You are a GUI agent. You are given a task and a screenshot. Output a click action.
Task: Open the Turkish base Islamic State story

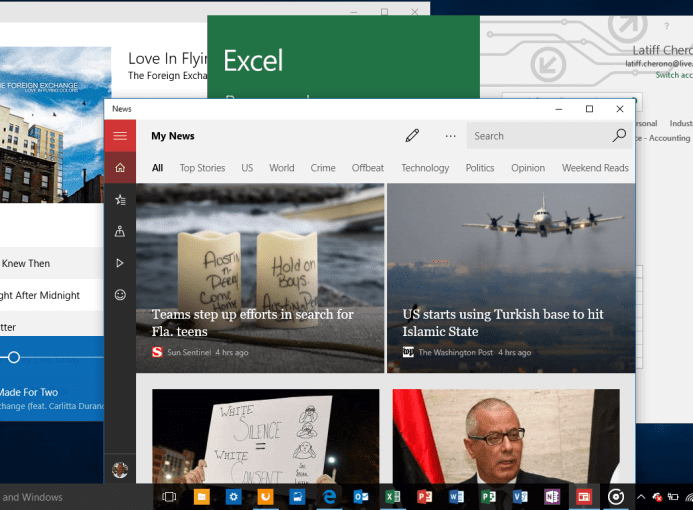point(511,278)
